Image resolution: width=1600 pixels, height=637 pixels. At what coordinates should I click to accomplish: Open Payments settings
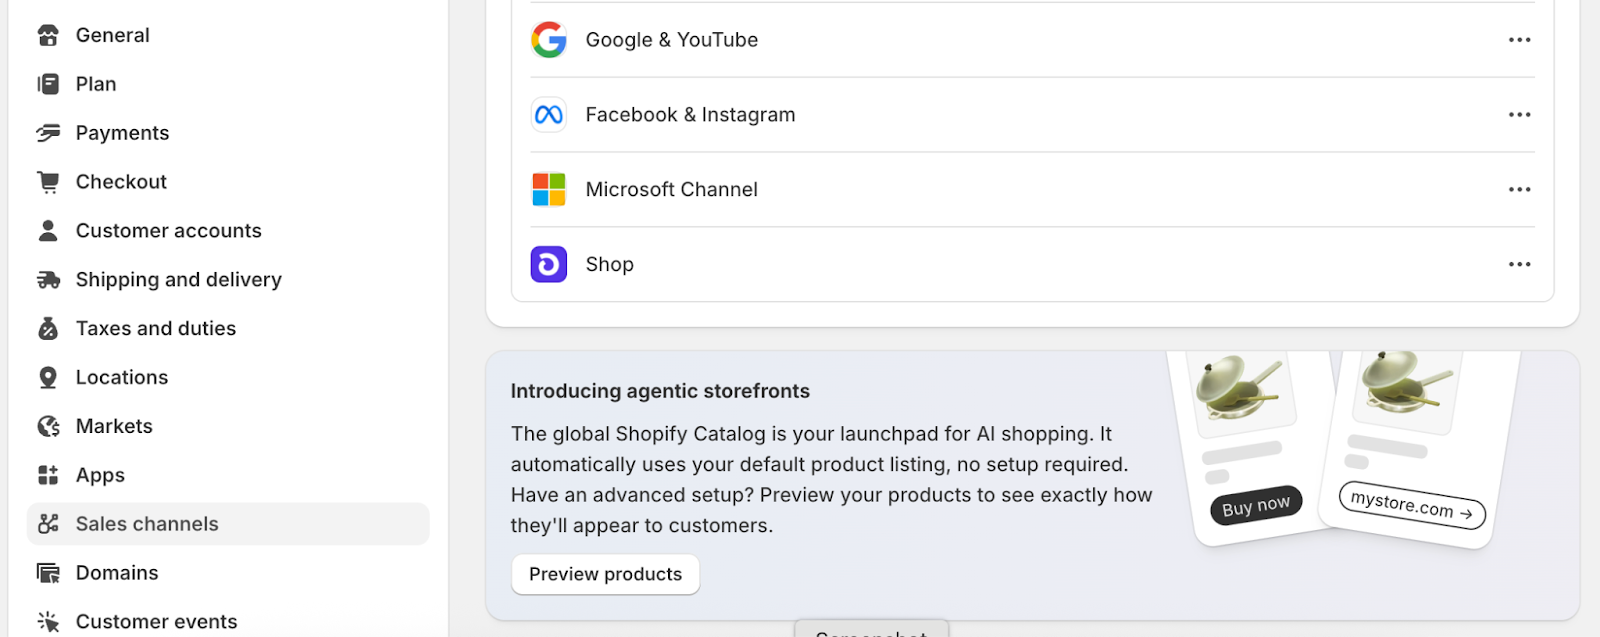(228, 133)
